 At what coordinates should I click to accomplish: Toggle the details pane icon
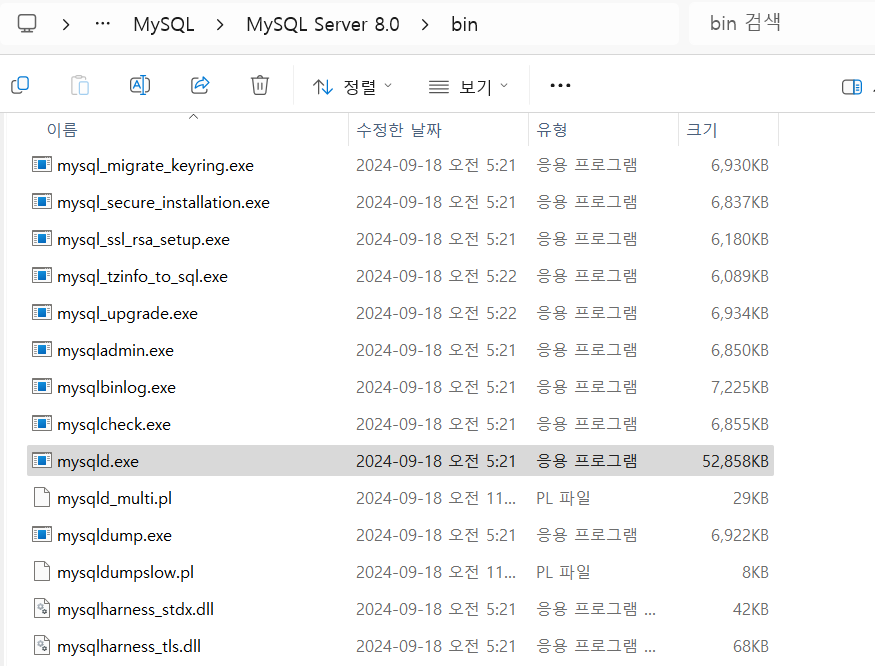click(852, 87)
